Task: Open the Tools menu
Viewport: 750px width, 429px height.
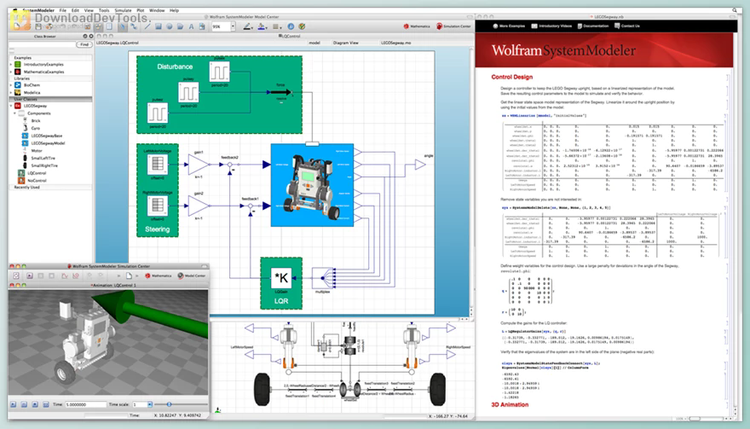Action: (x=104, y=10)
